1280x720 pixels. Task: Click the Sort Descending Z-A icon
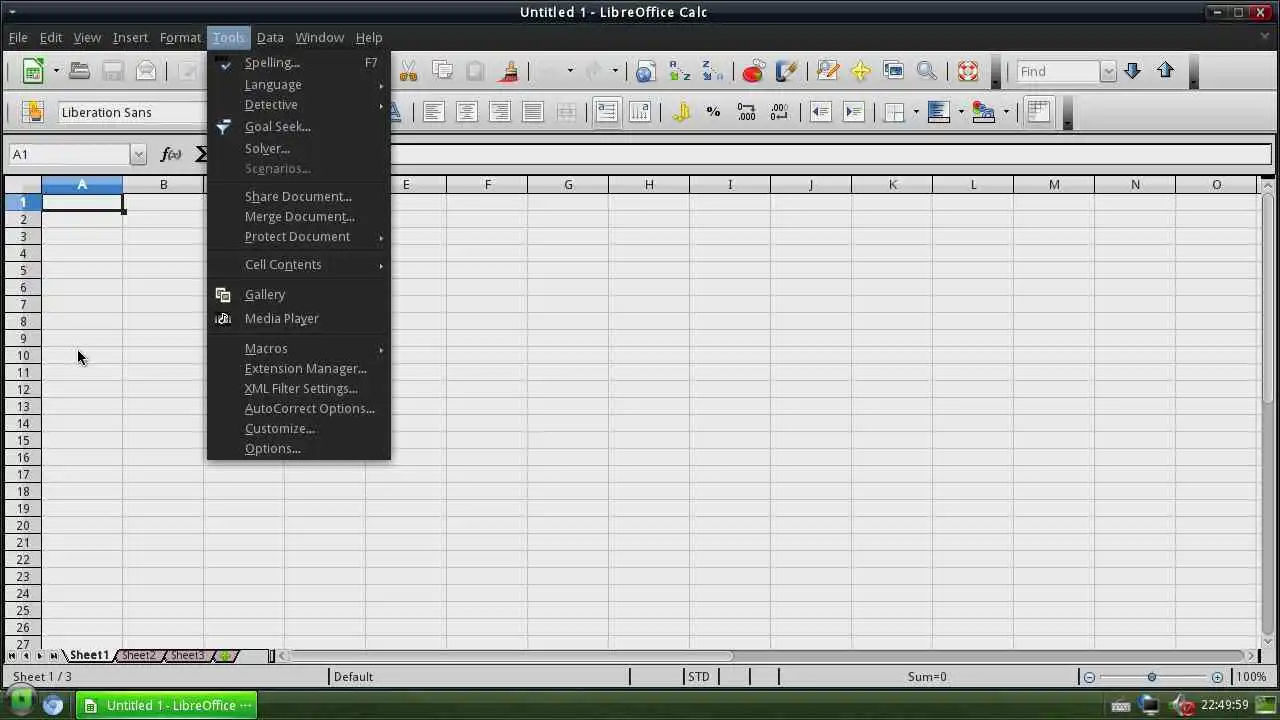click(712, 71)
